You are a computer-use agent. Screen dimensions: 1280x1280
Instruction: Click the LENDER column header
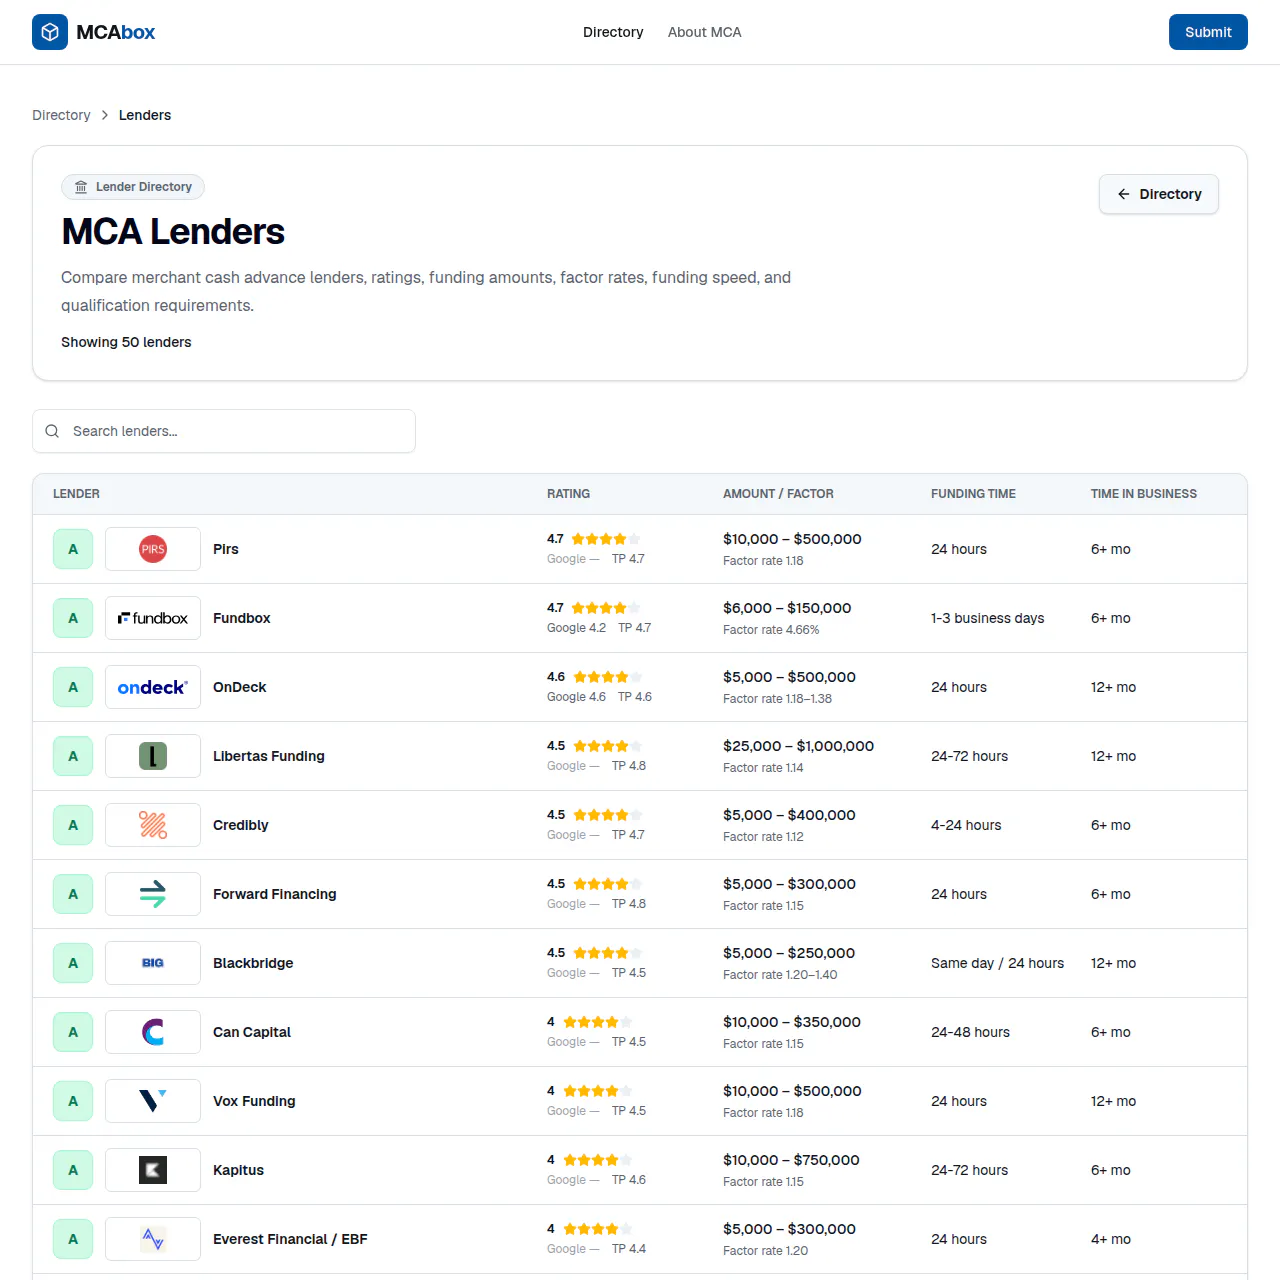click(76, 494)
